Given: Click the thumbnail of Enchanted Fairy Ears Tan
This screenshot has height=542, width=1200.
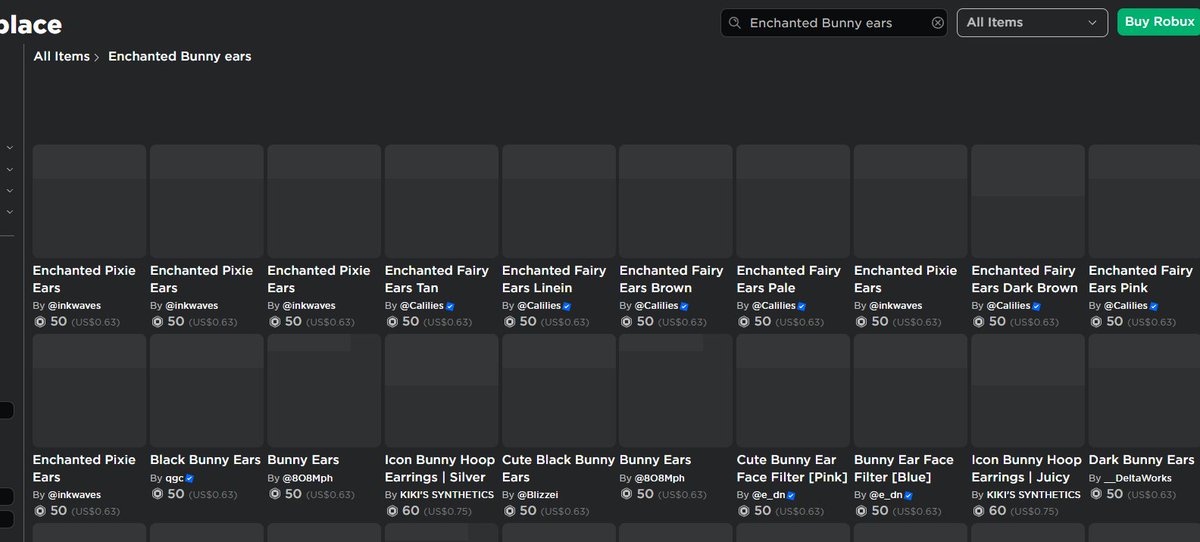Looking at the screenshot, I should point(442,201).
